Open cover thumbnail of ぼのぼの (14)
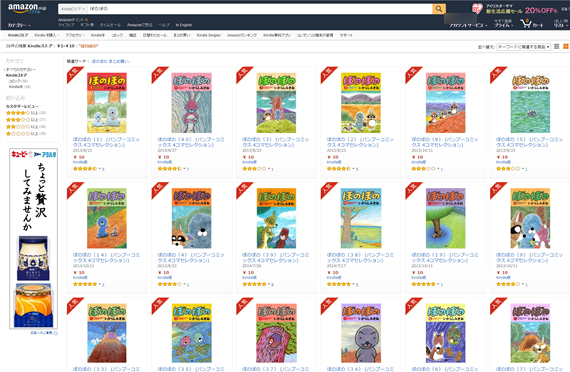Image resolution: width=570 pixels, height=372 pixels. [x=107, y=218]
